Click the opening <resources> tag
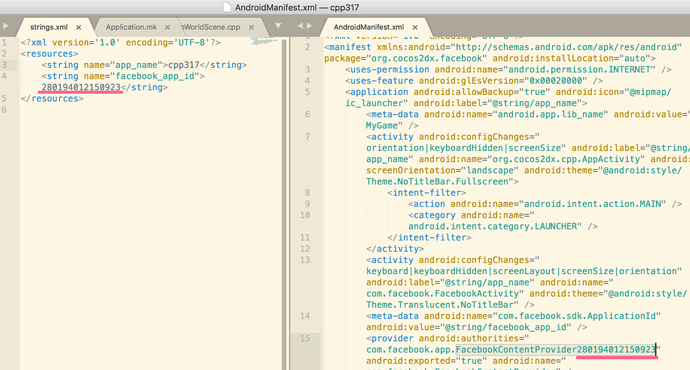 click(49, 54)
